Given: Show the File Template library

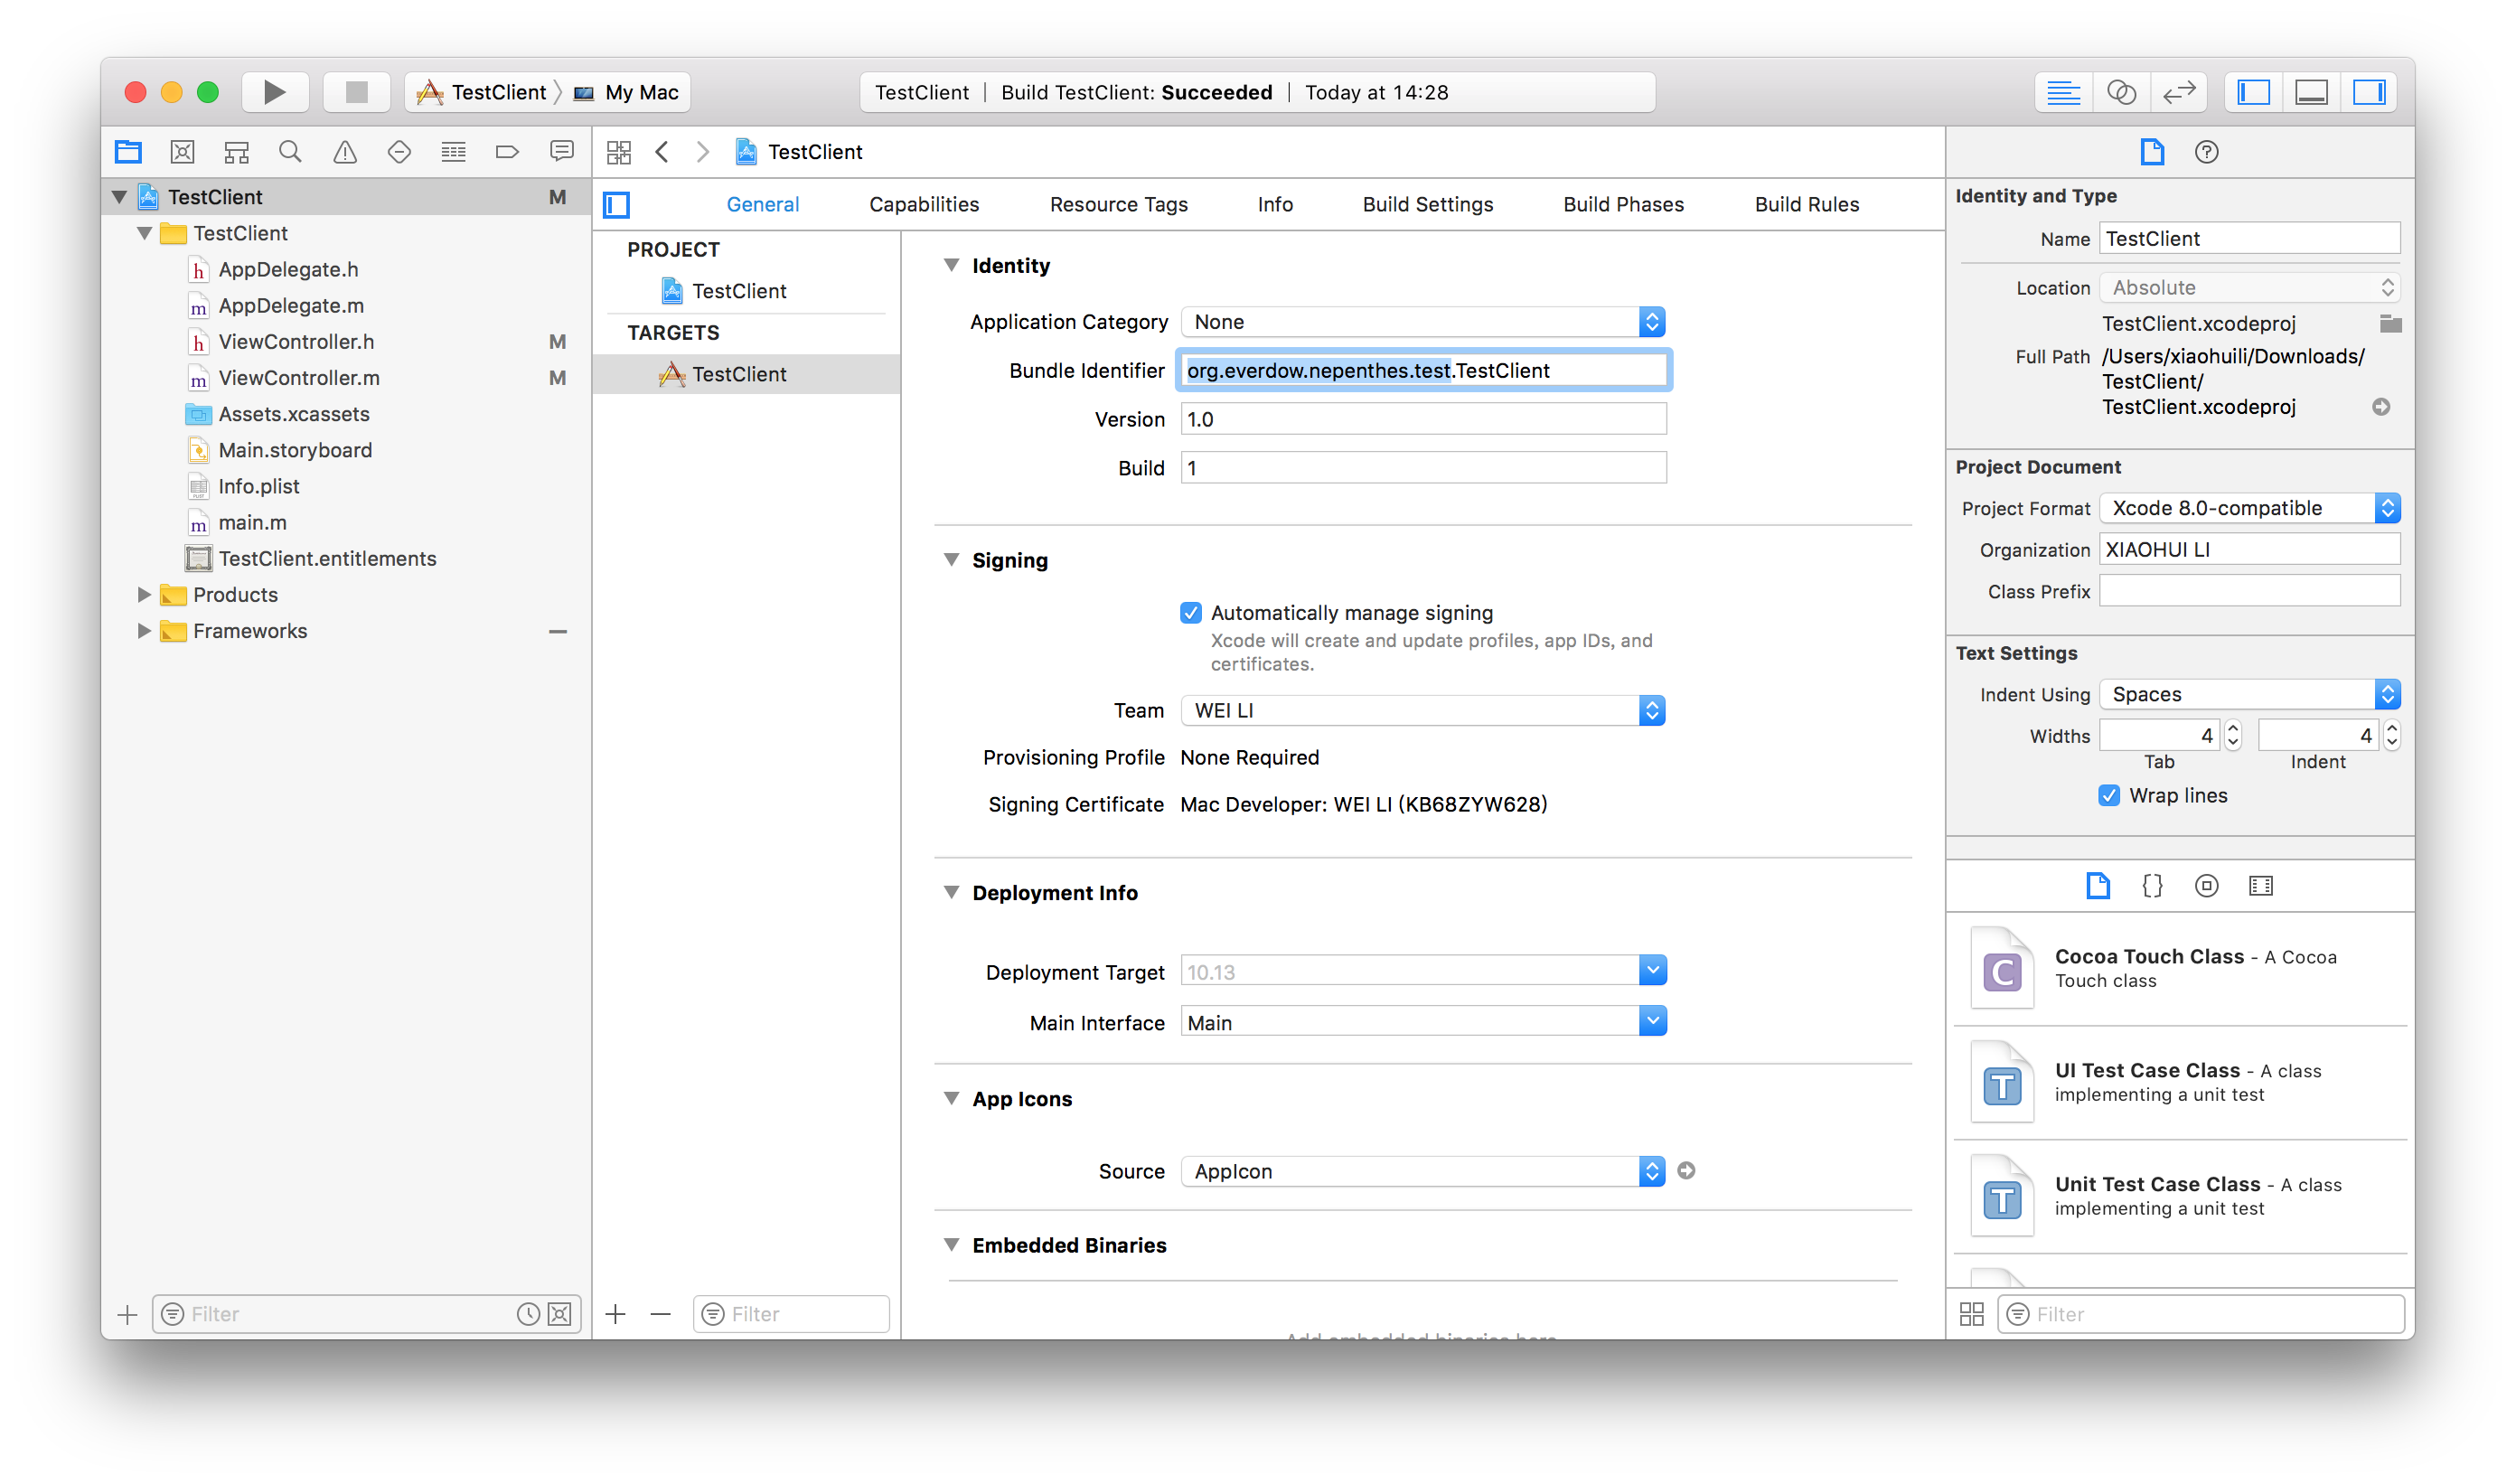Looking at the screenshot, I should pyautogui.click(x=2098, y=886).
